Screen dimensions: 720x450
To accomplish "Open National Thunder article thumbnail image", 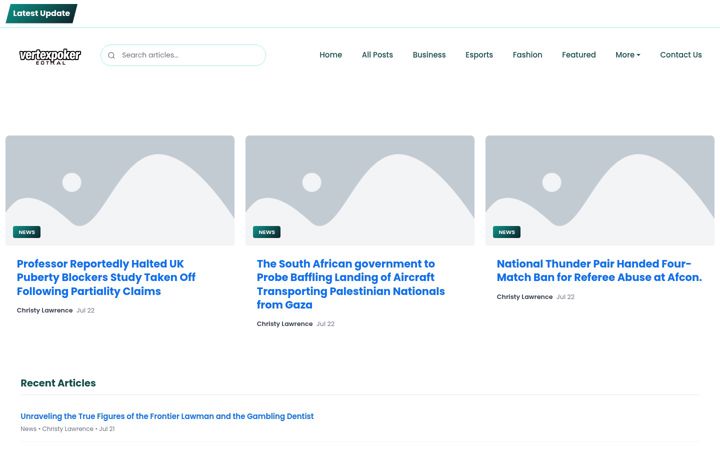I will [600, 190].
